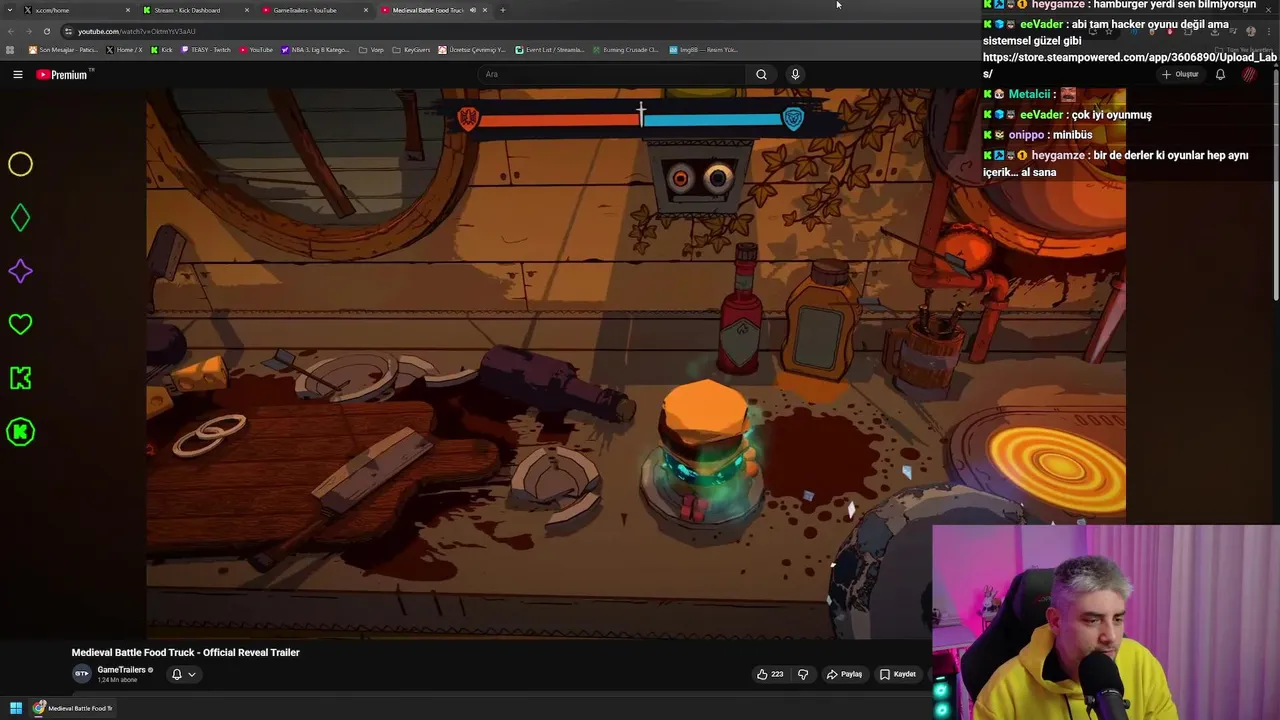Click the browser forward arrow
The image size is (1280, 720).
point(29,31)
